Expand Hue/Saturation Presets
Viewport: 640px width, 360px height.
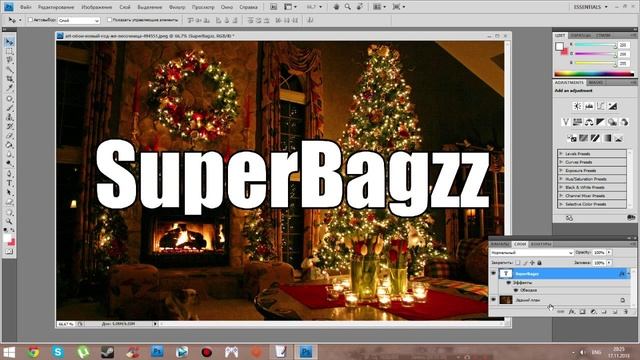(x=562, y=179)
